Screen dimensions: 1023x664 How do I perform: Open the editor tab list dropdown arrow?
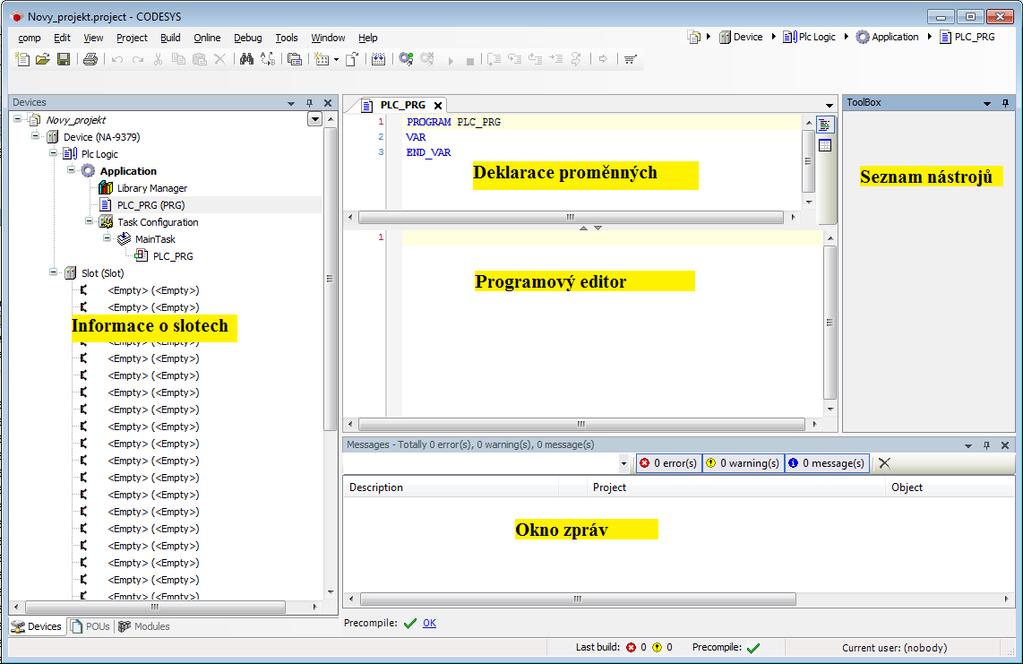coord(829,106)
